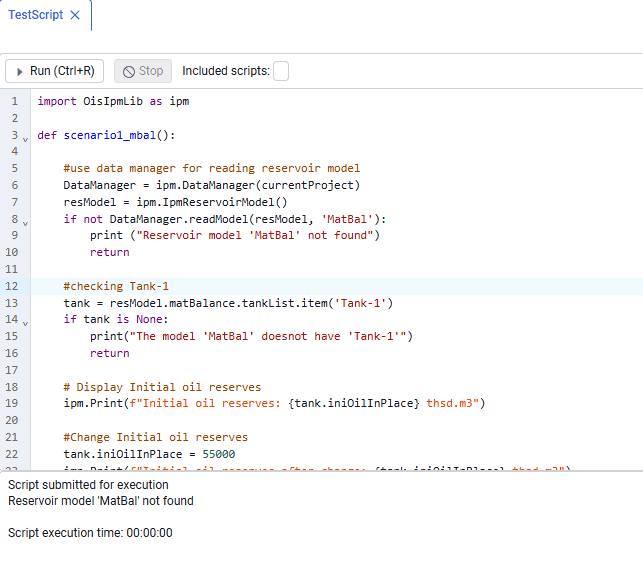643x568 pixels.
Task: Collapse the if-not block fold at line 8
Action: (25, 224)
